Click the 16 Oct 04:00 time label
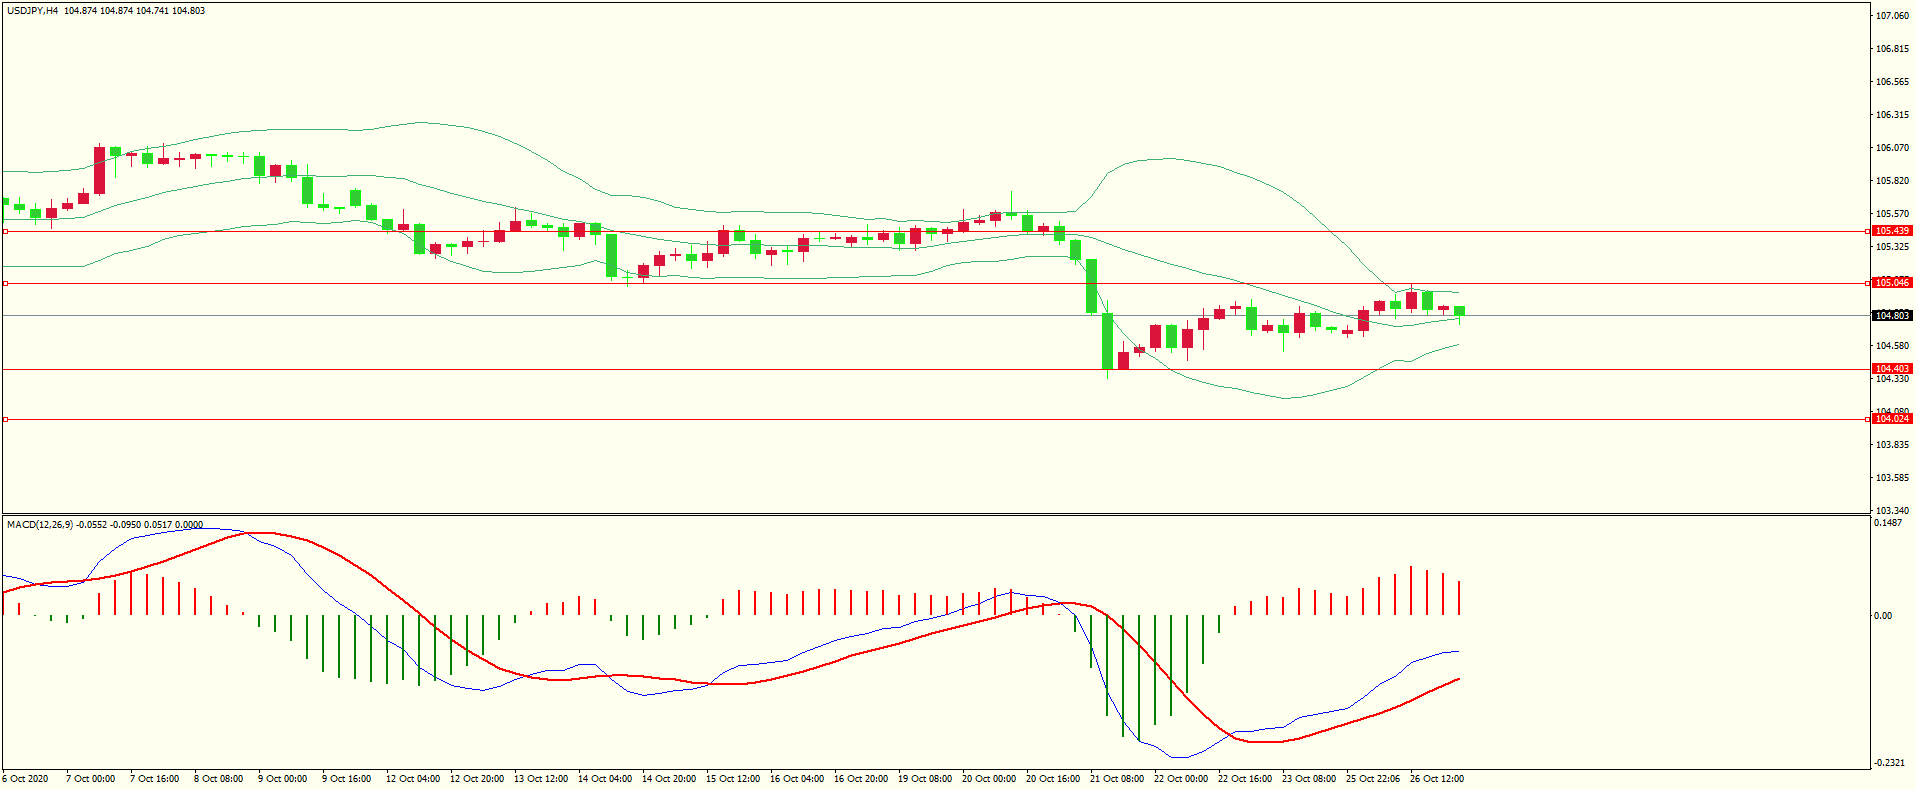This screenshot has width=1916, height=790. coord(797,779)
